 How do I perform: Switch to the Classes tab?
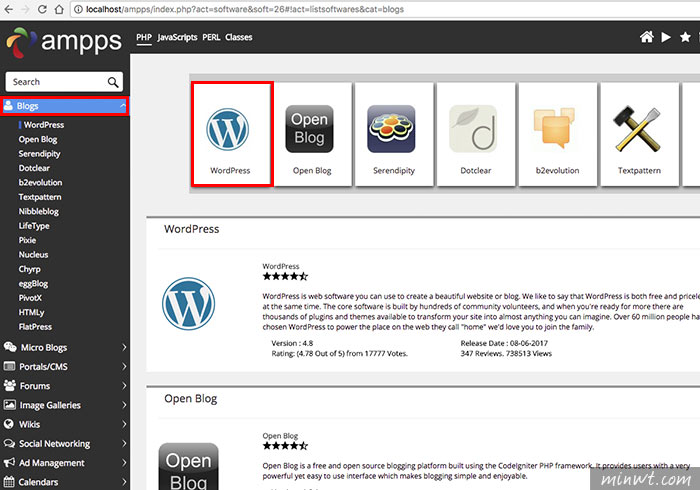coord(238,37)
